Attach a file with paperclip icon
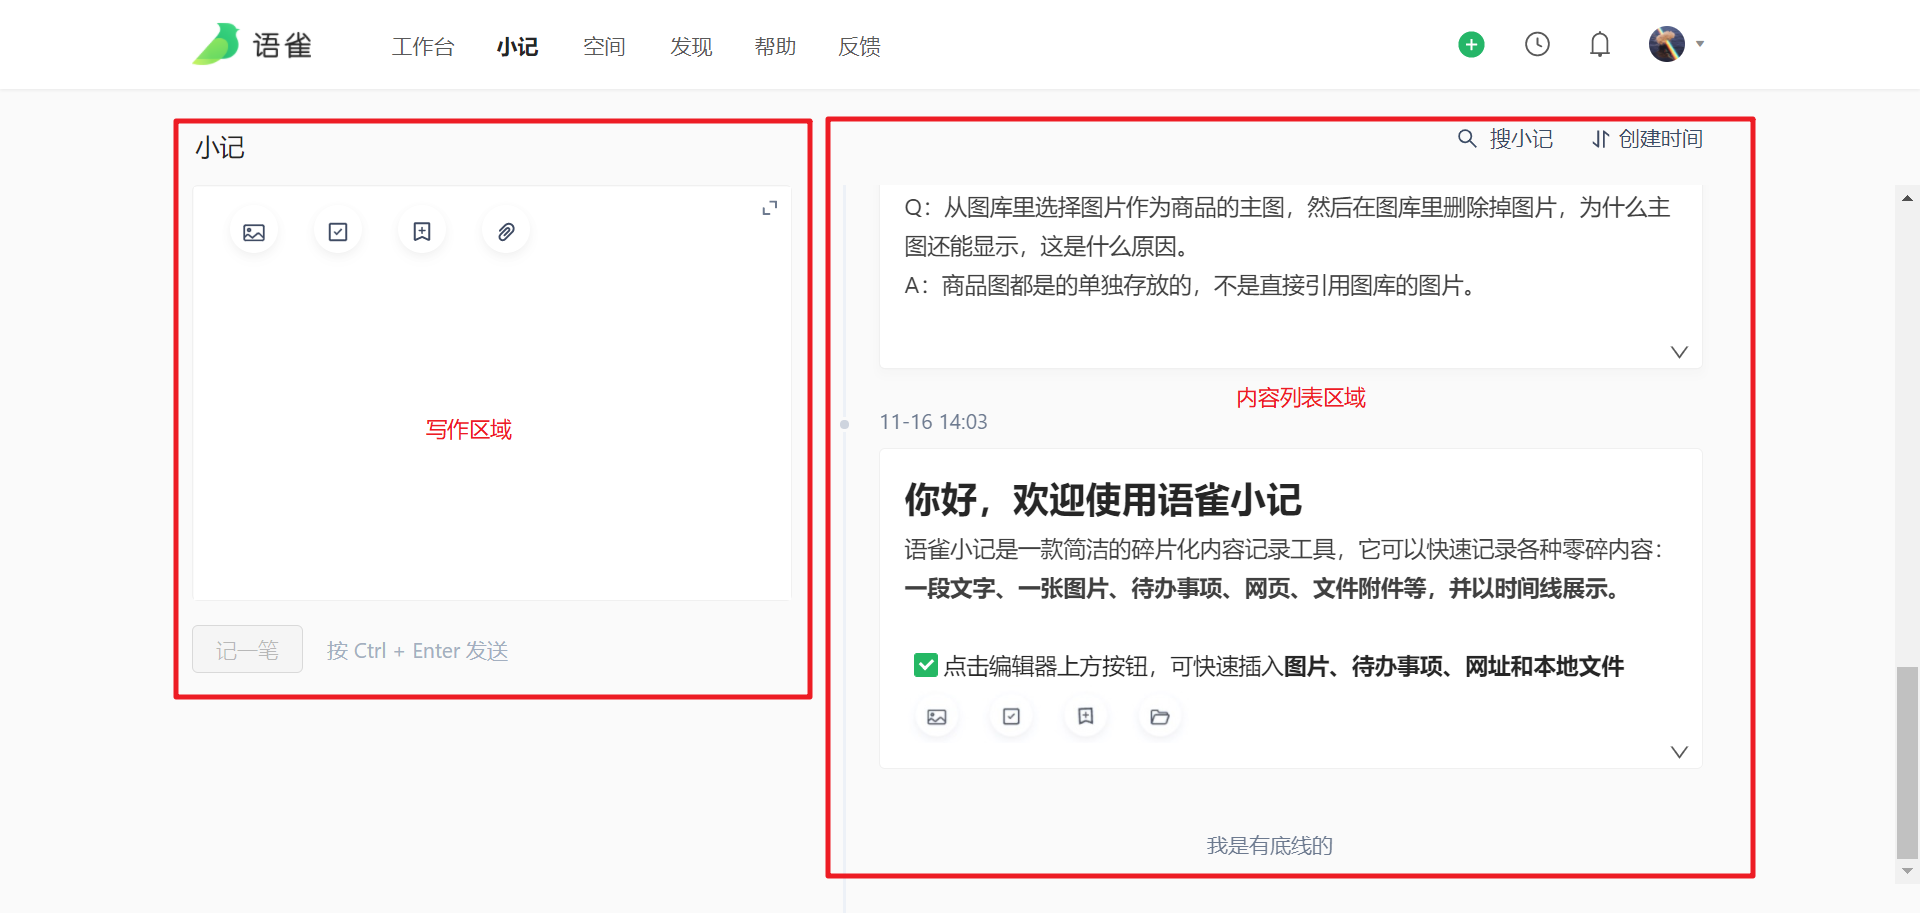The height and width of the screenshot is (913, 1920). point(506,232)
